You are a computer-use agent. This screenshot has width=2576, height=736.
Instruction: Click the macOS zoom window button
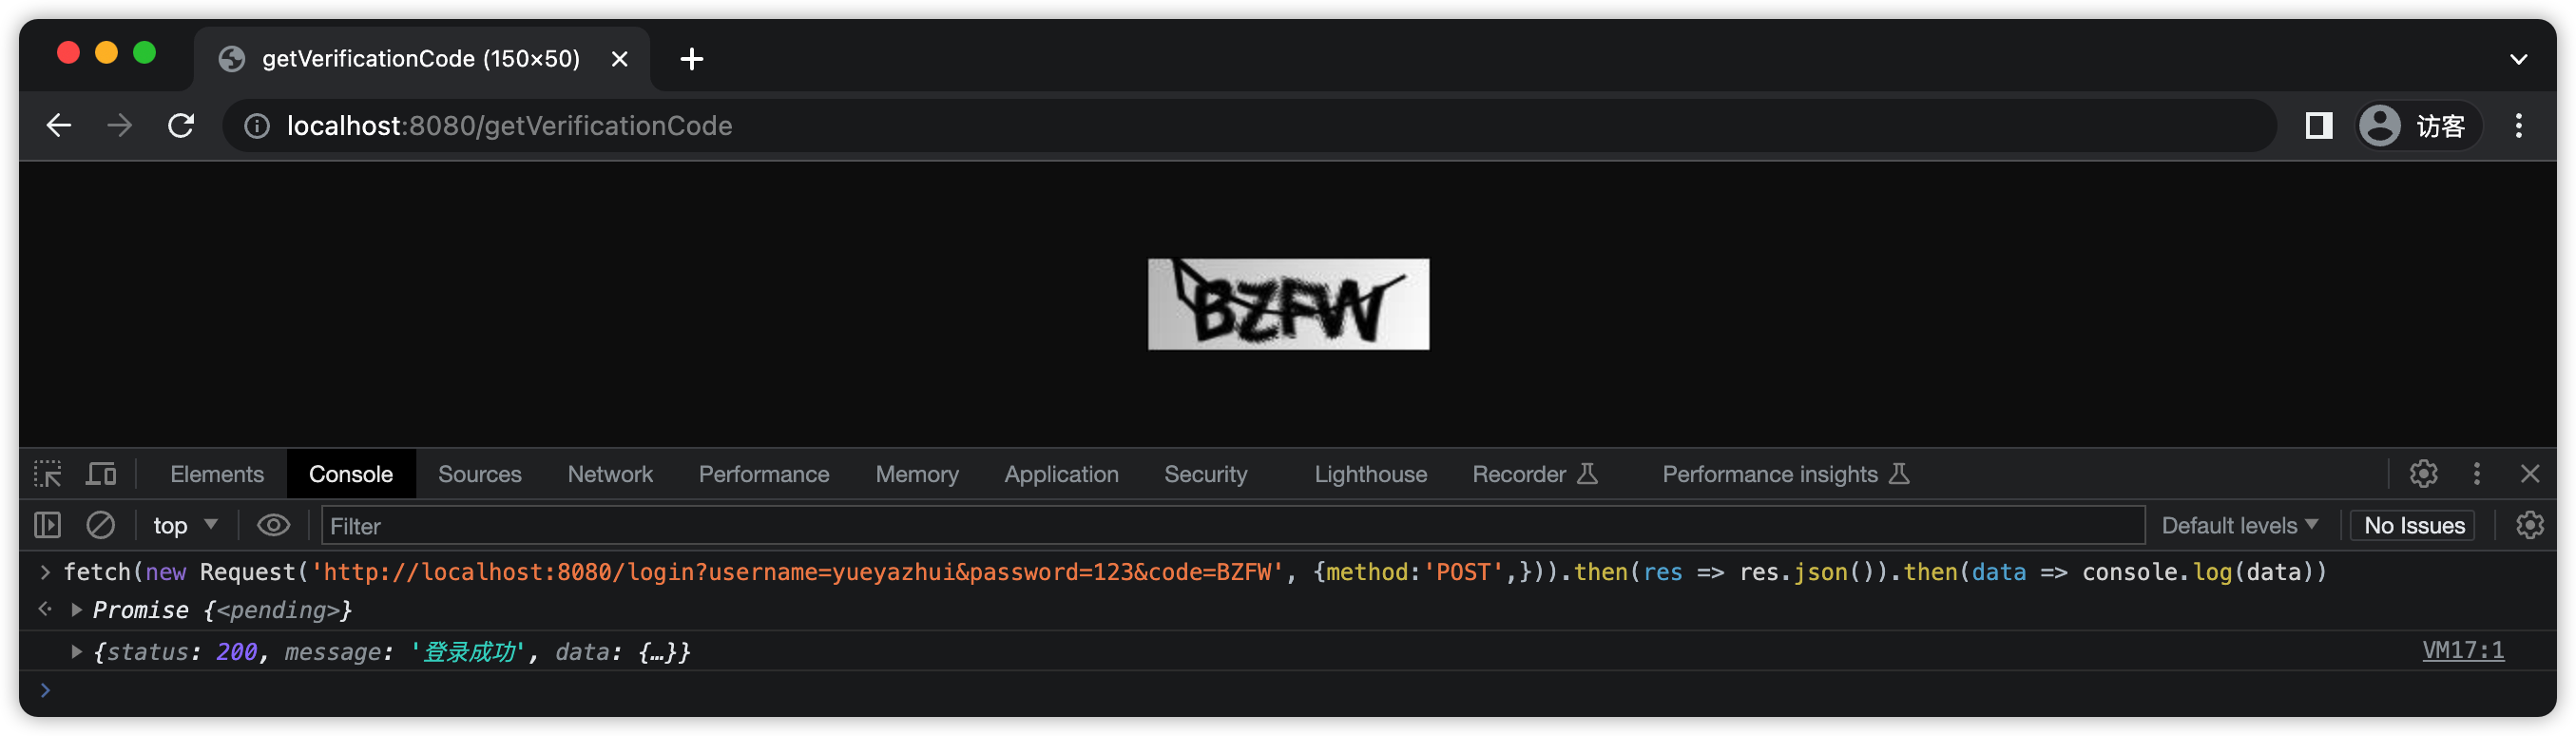pos(145,53)
